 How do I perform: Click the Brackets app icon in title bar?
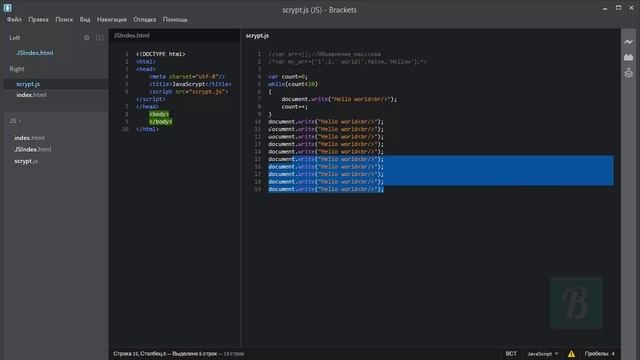click(x=8, y=7)
